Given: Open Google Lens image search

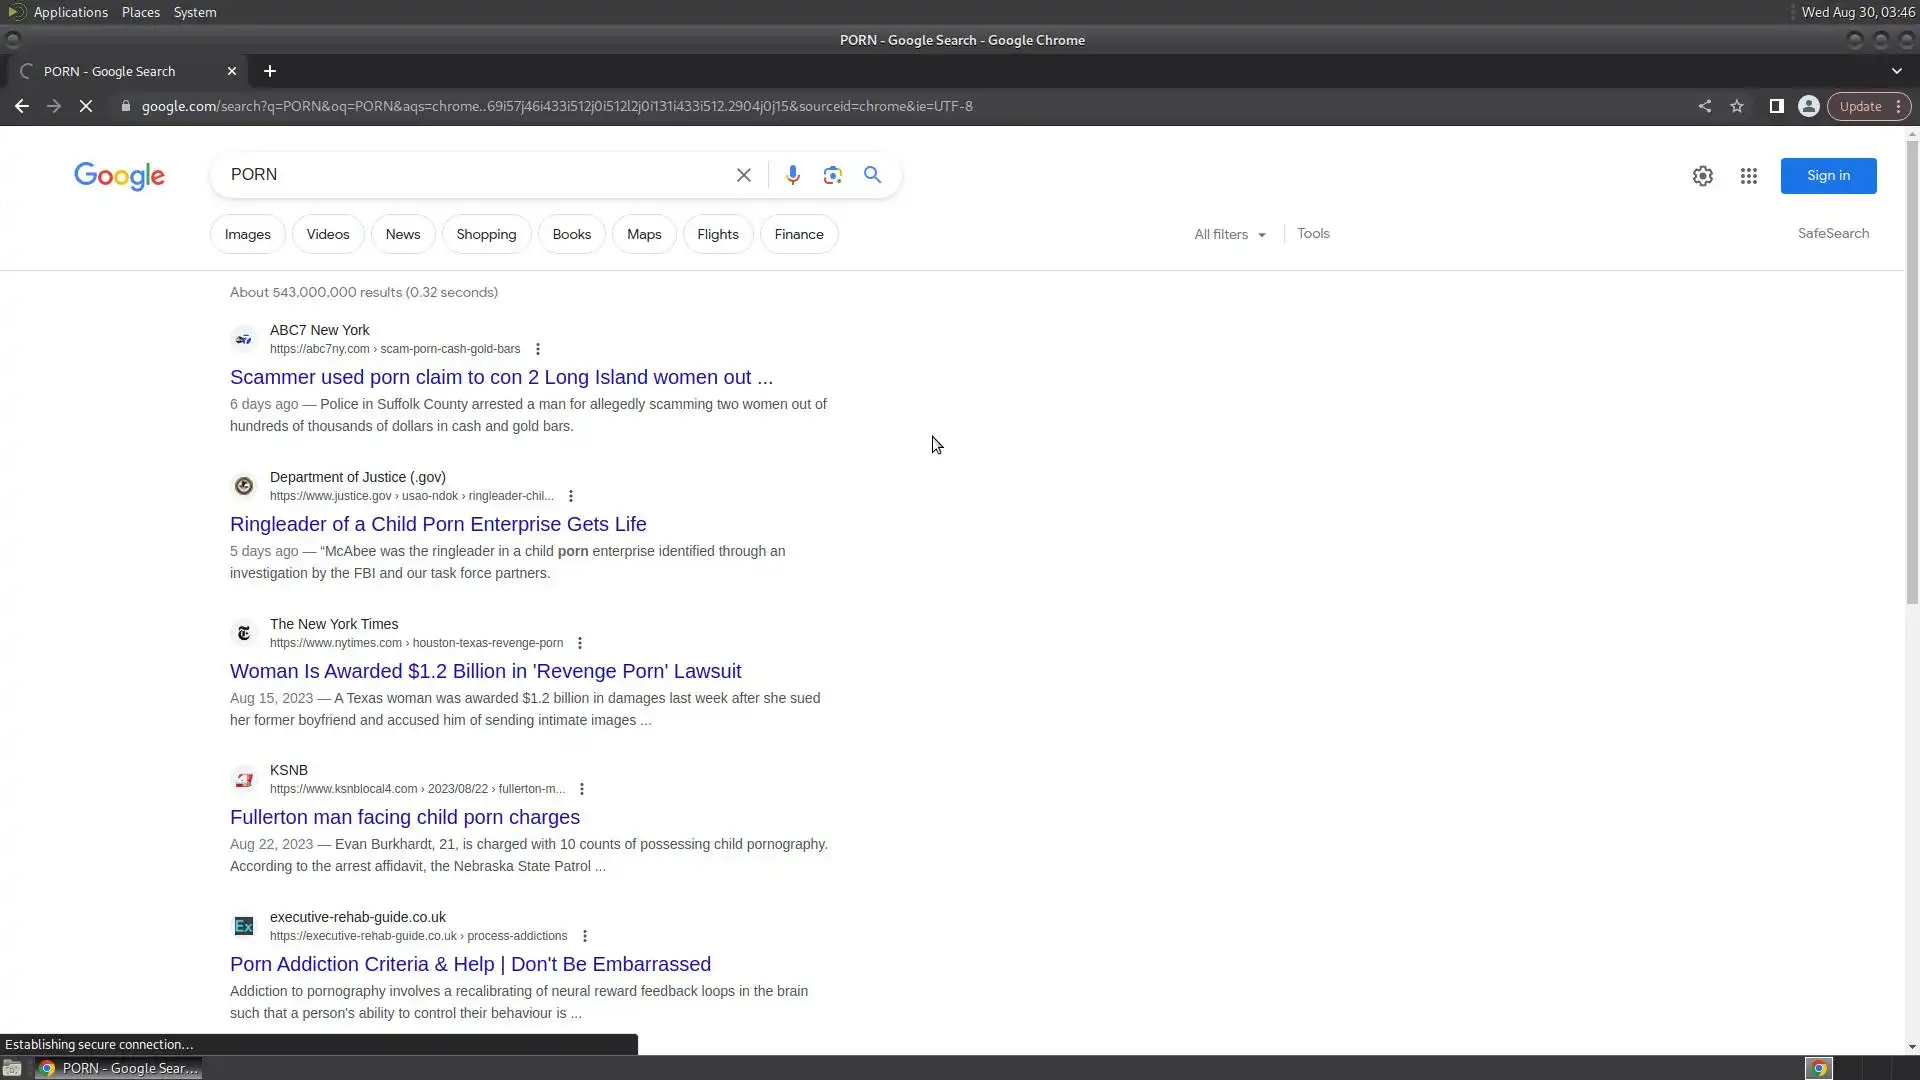Looking at the screenshot, I should tap(832, 175).
